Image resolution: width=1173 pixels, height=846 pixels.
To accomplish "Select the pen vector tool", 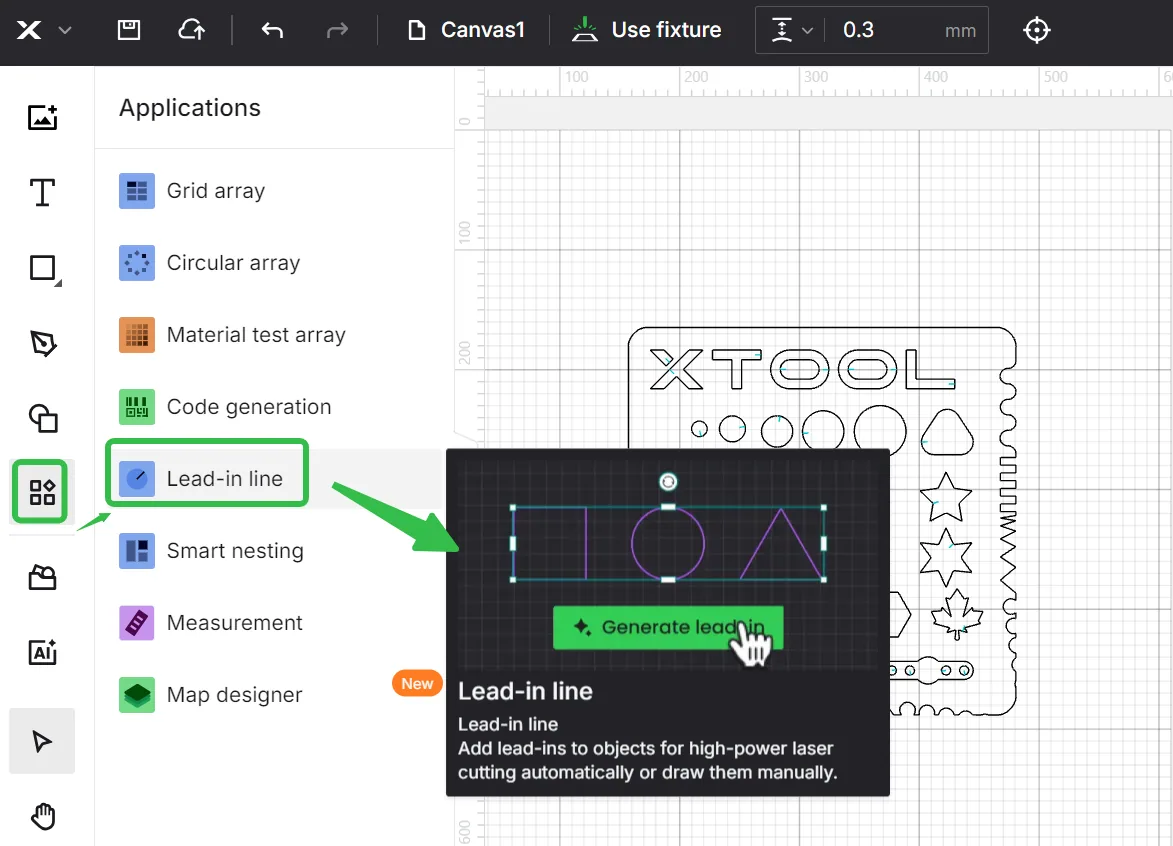I will point(43,343).
